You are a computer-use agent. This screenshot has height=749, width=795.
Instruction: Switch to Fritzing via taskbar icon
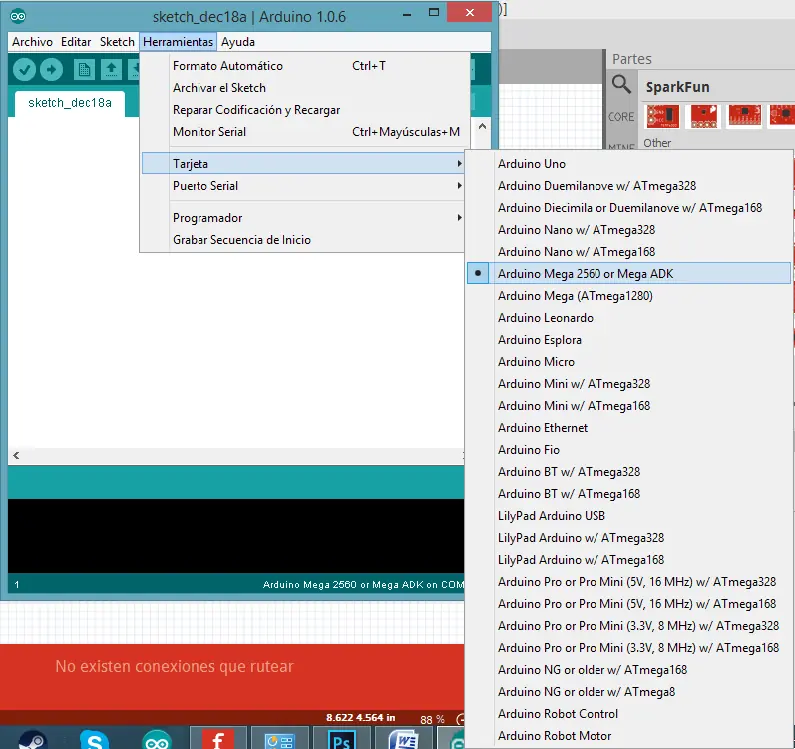pyautogui.click(x=218, y=739)
